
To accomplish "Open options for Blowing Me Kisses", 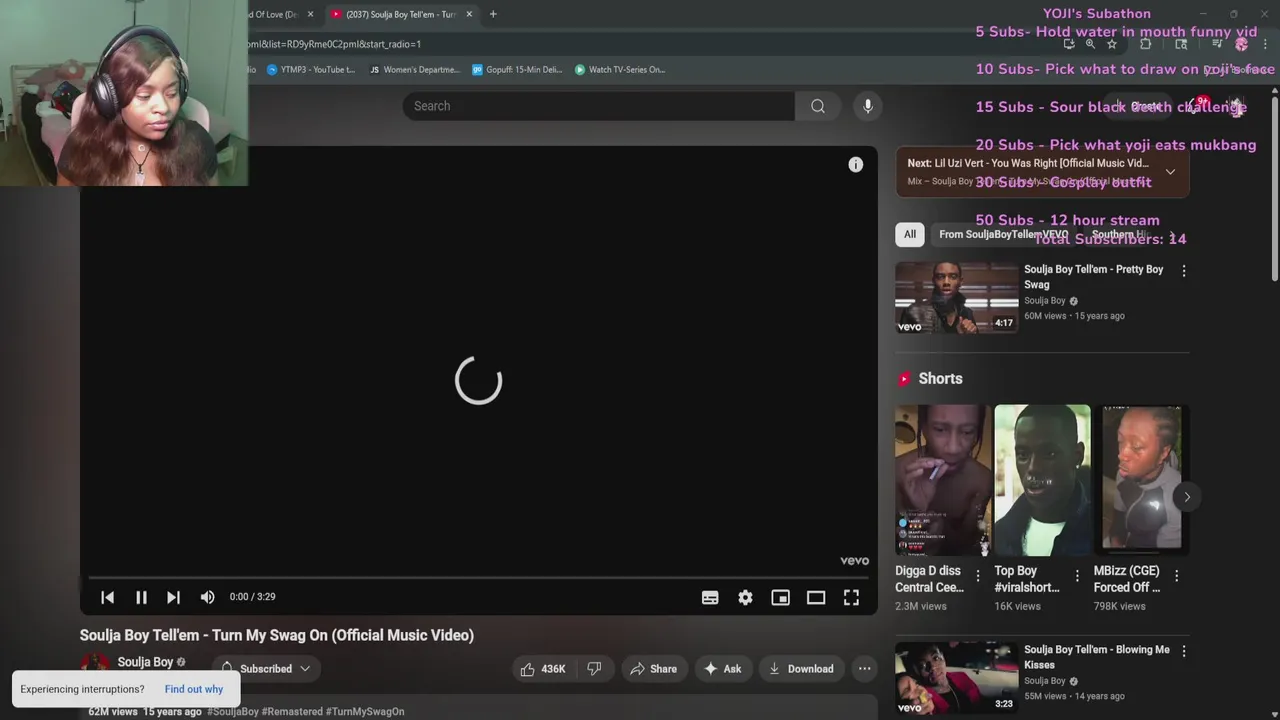I will [x=1184, y=651].
